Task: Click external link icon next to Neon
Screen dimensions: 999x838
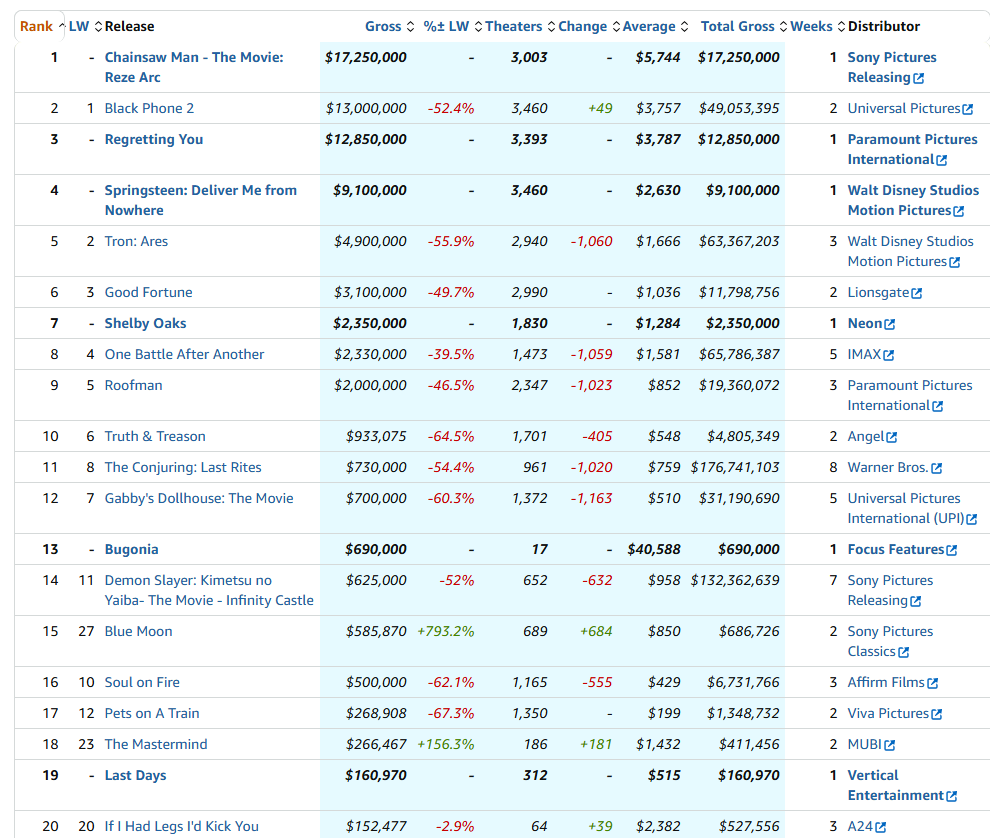Action: [890, 324]
